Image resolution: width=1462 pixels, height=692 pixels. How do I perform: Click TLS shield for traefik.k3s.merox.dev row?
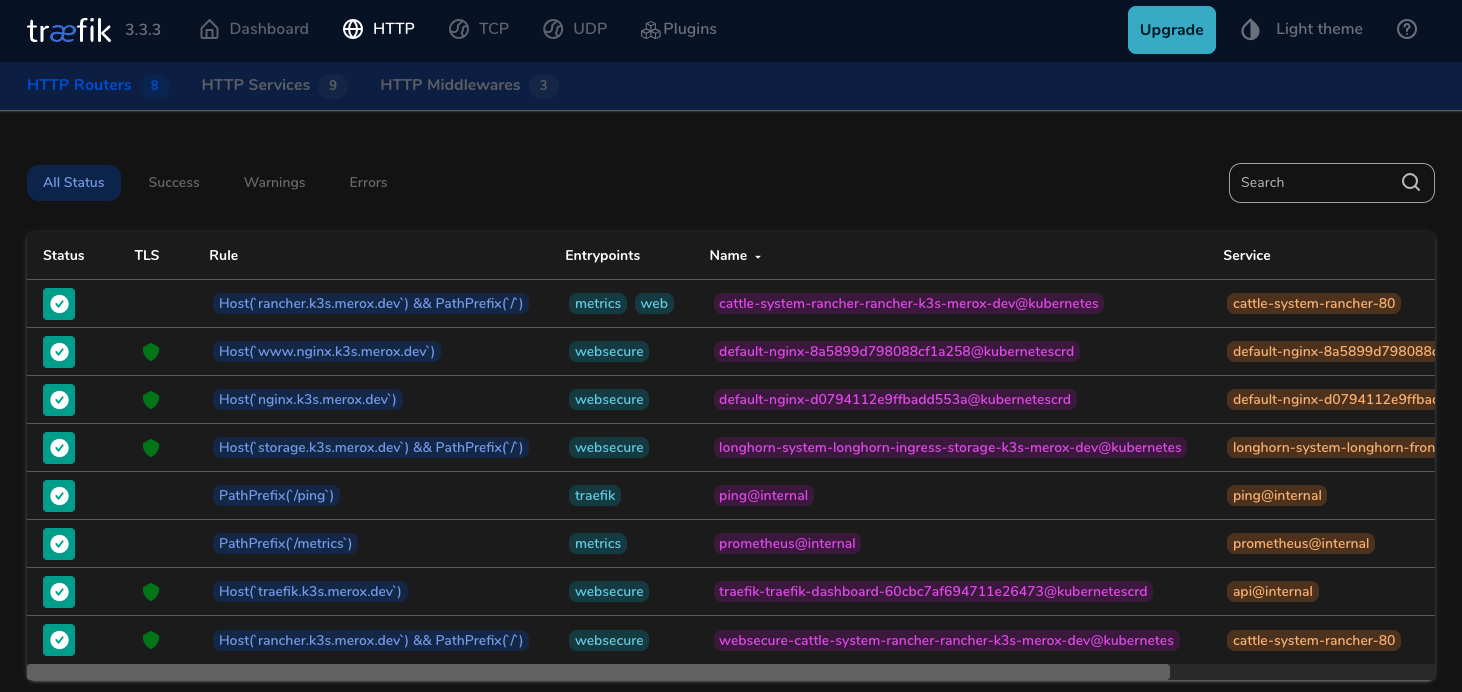[151, 592]
